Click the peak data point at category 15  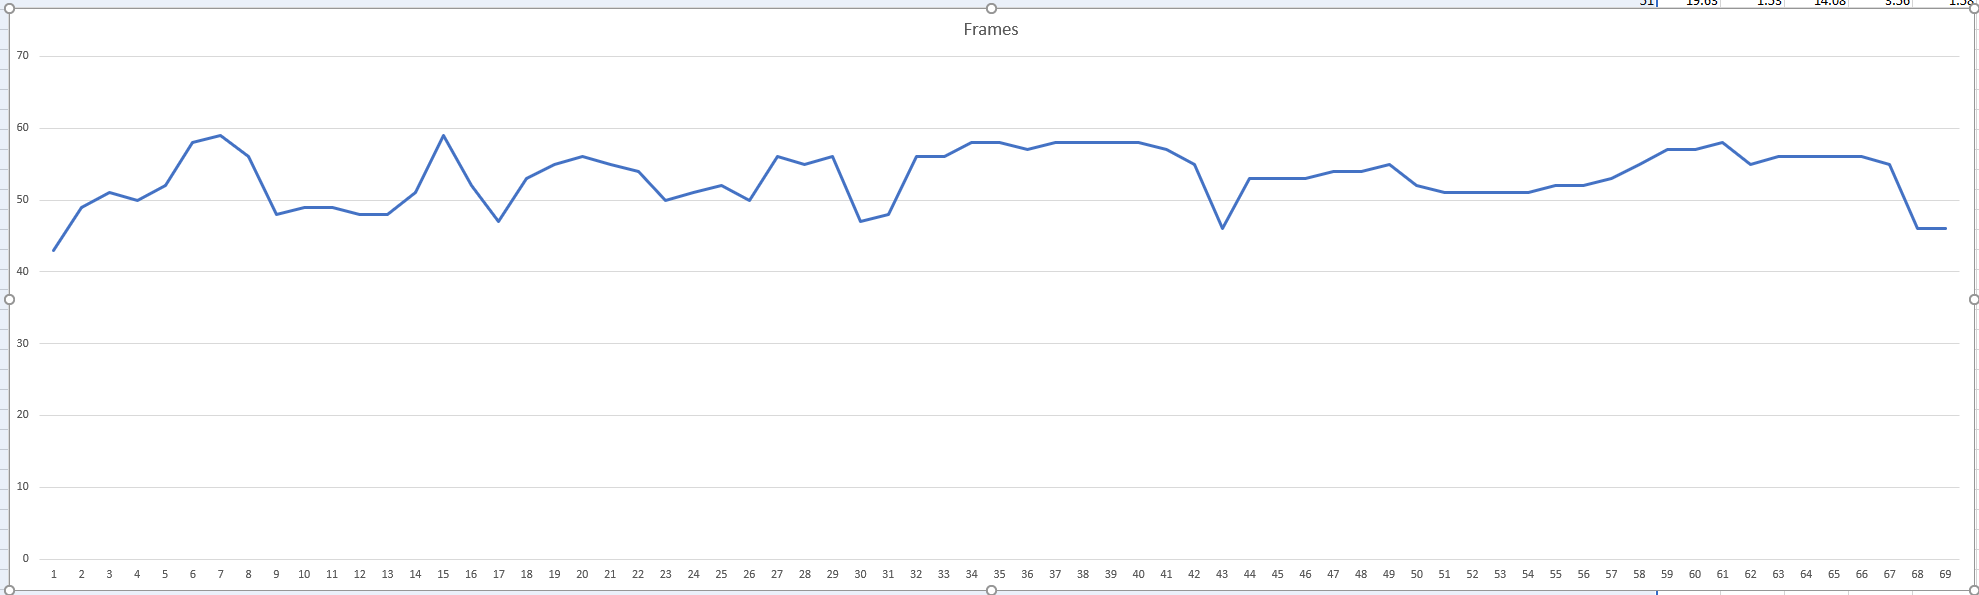pos(443,136)
